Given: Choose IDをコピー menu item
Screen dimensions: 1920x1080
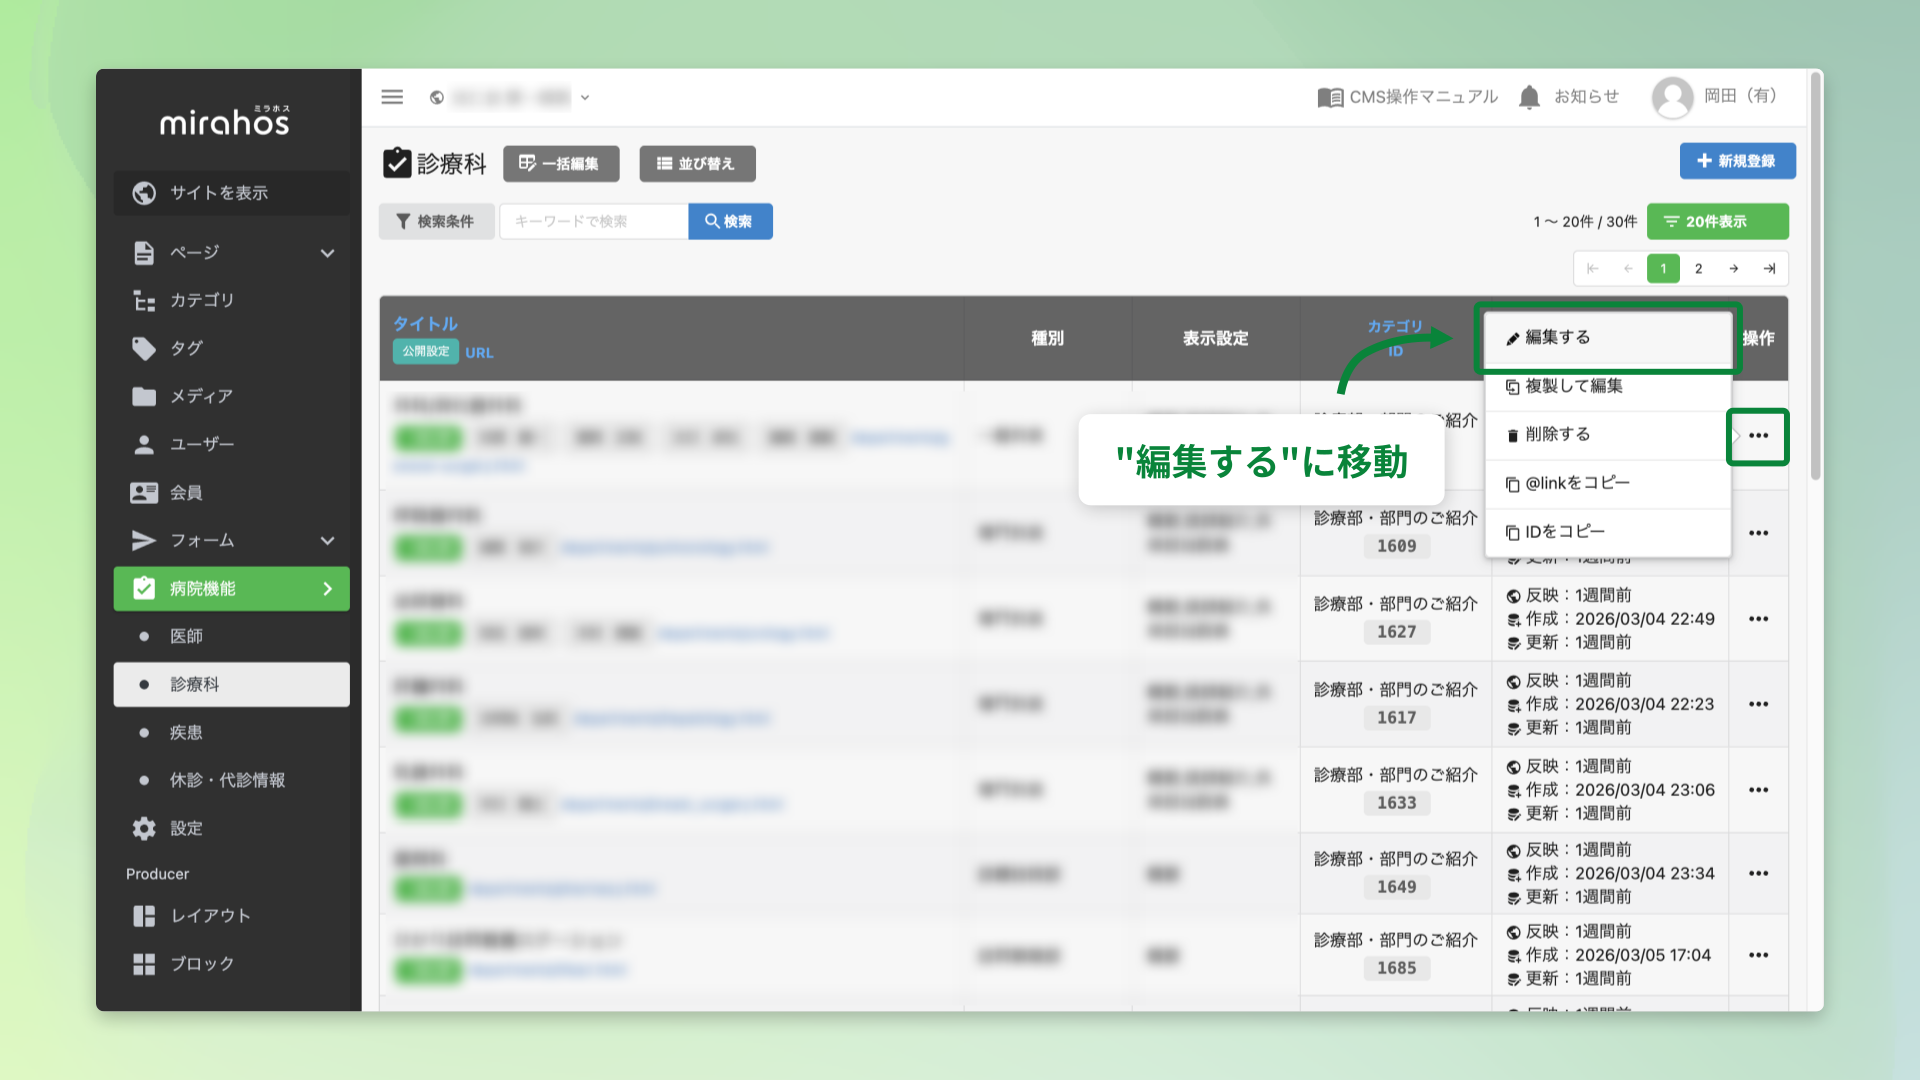Looking at the screenshot, I should (1608, 532).
